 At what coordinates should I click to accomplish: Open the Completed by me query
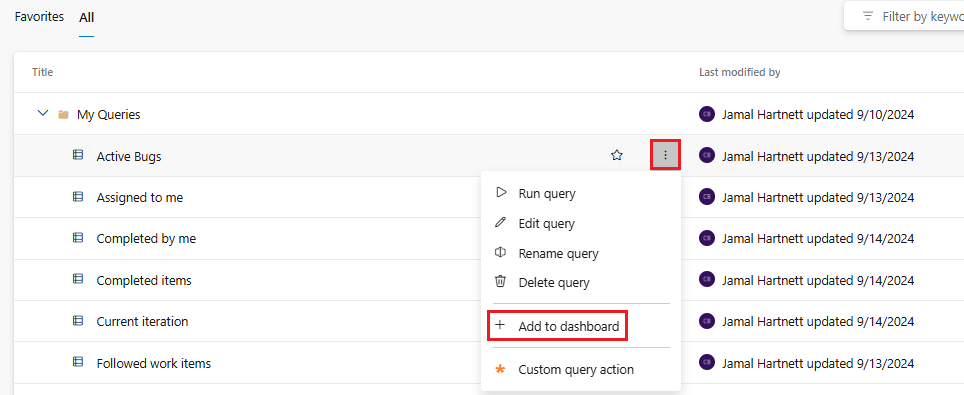[x=146, y=239]
